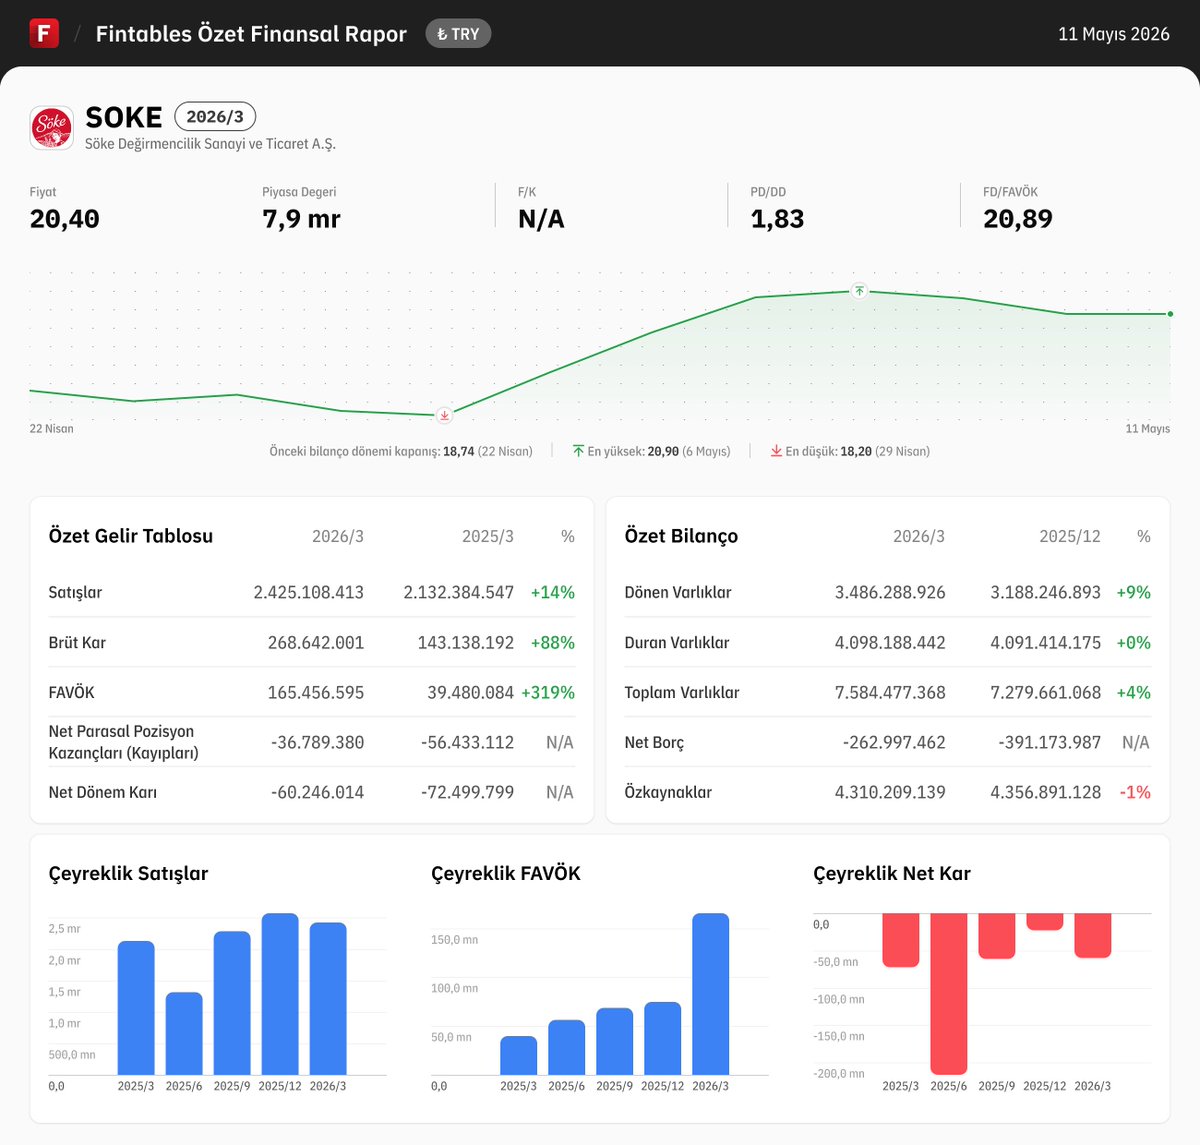Click Satışlar 2026/3 value 2.425.108.413

(309, 592)
